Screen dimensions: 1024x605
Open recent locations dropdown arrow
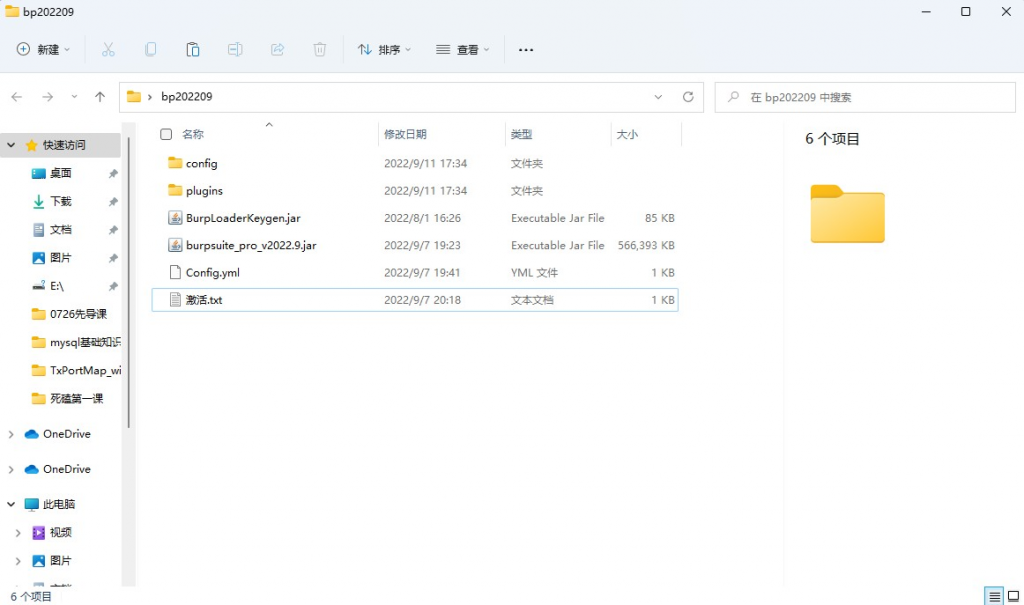(x=74, y=97)
